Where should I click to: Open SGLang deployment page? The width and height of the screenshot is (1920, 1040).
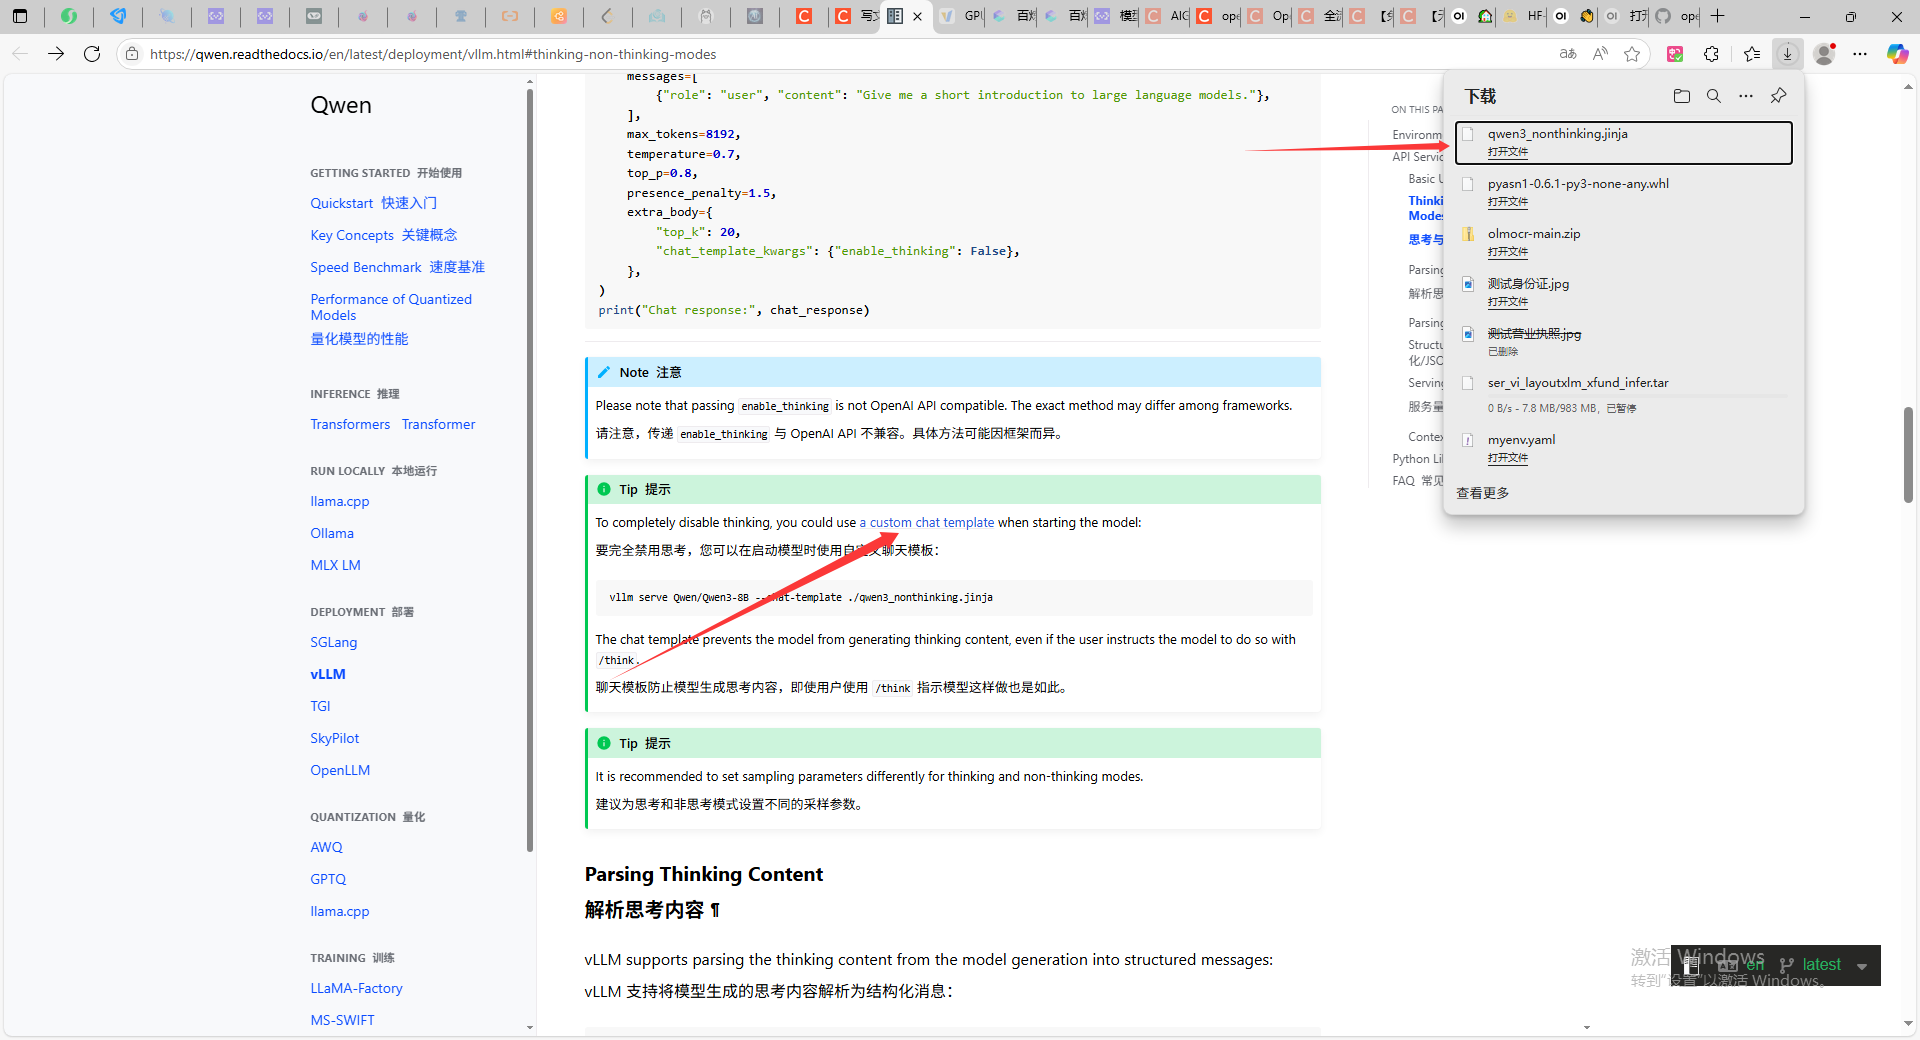coord(333,642)
